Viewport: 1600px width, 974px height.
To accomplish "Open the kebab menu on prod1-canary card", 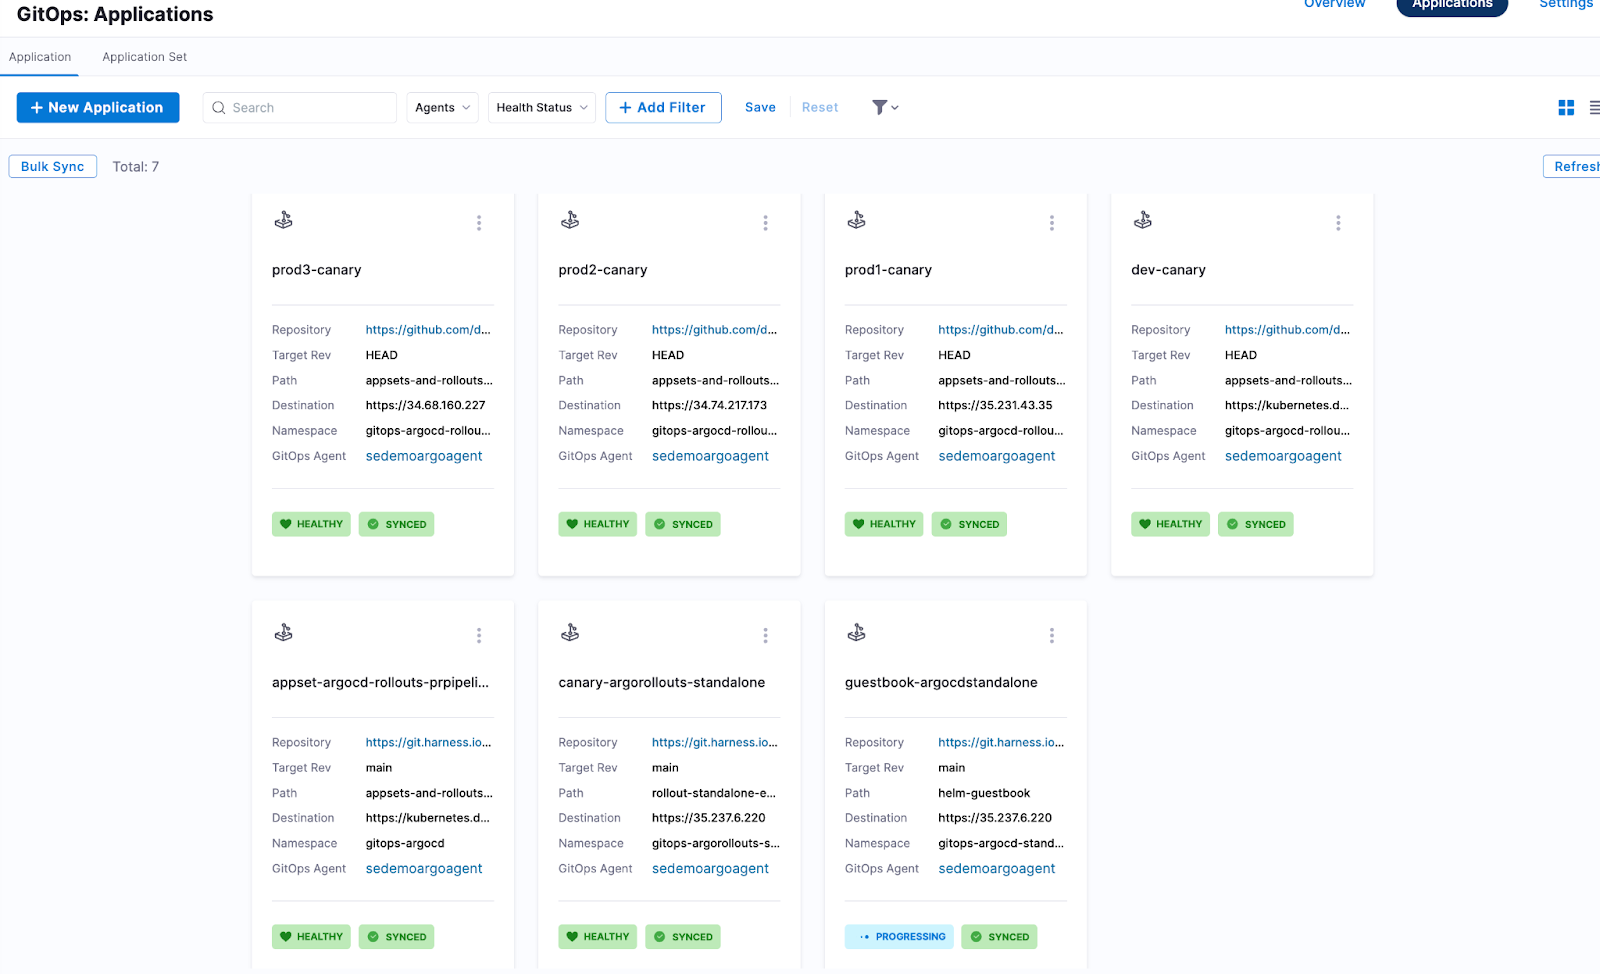I will [1051, 223].
